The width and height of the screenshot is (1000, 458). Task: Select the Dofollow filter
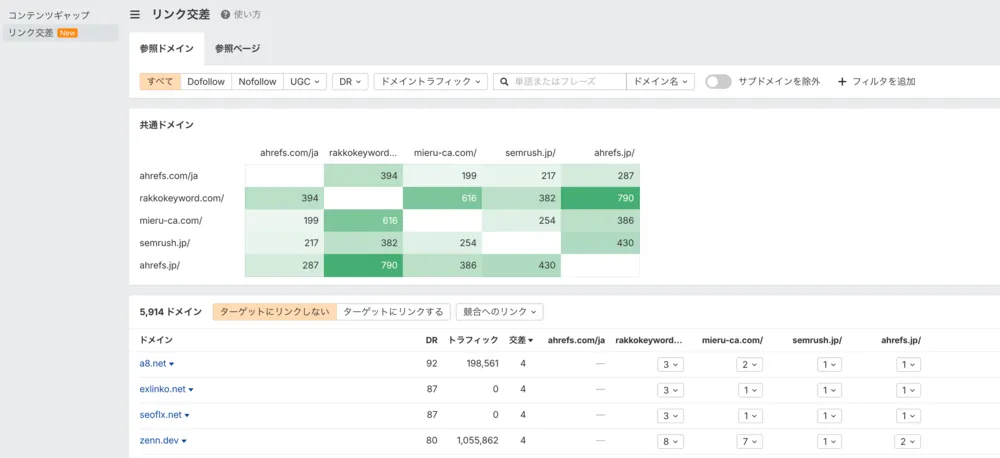click(x=206, y=82)
